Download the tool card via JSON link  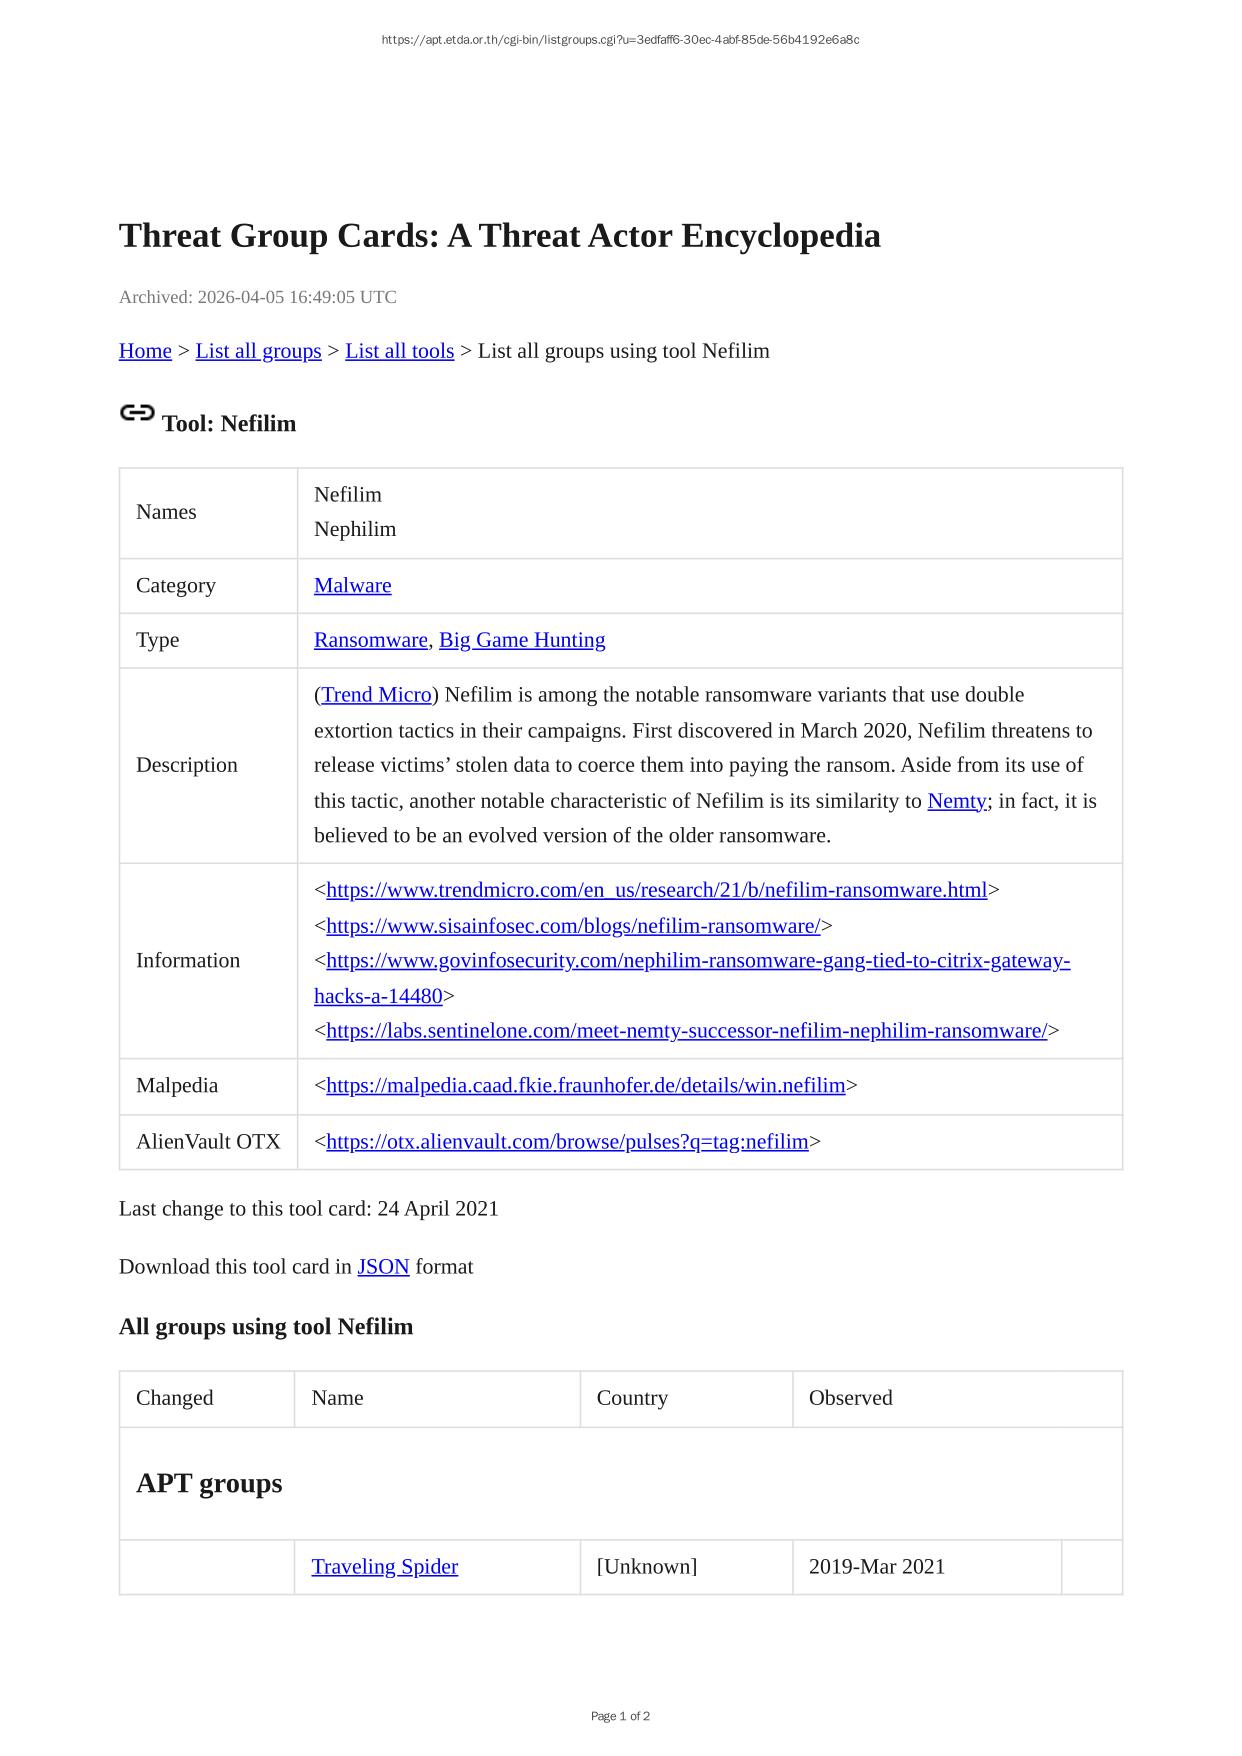pyautogui.click(x=383, y=1267)
